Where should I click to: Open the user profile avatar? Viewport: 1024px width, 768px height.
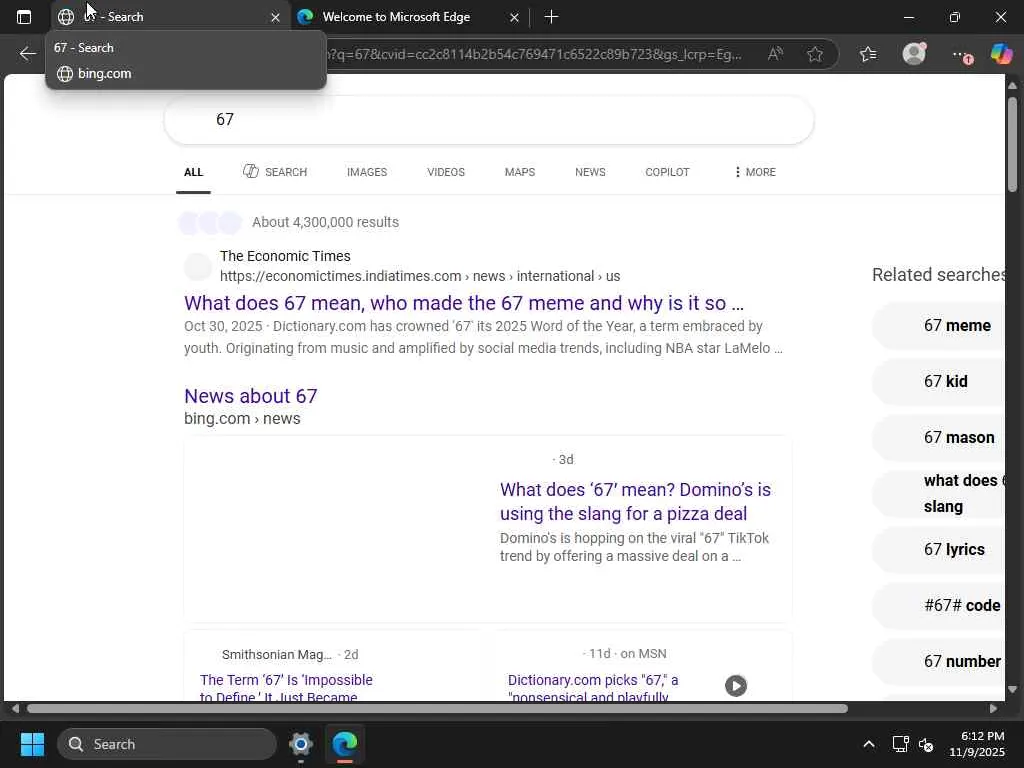(914, 54)
